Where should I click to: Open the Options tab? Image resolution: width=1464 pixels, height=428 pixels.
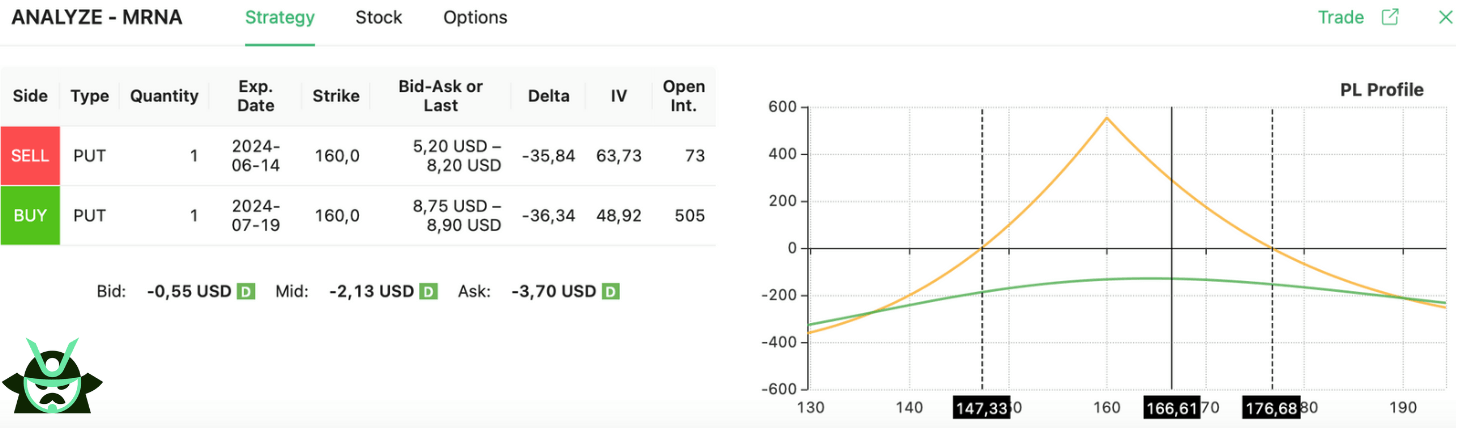[475, 18]
